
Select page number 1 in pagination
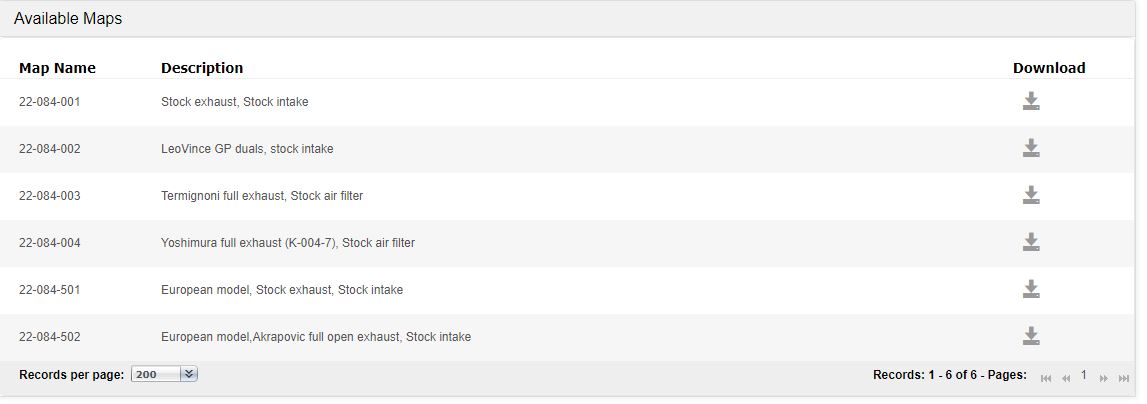1084,375
